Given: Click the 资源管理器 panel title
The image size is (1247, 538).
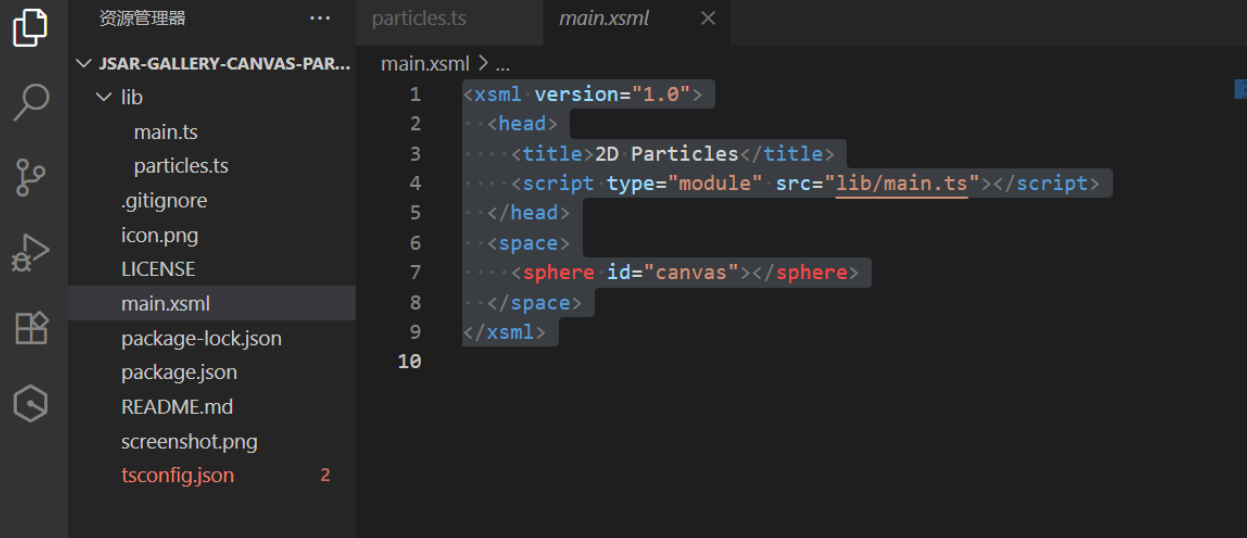Looking at the screenshot, I should tap(142, 18).
